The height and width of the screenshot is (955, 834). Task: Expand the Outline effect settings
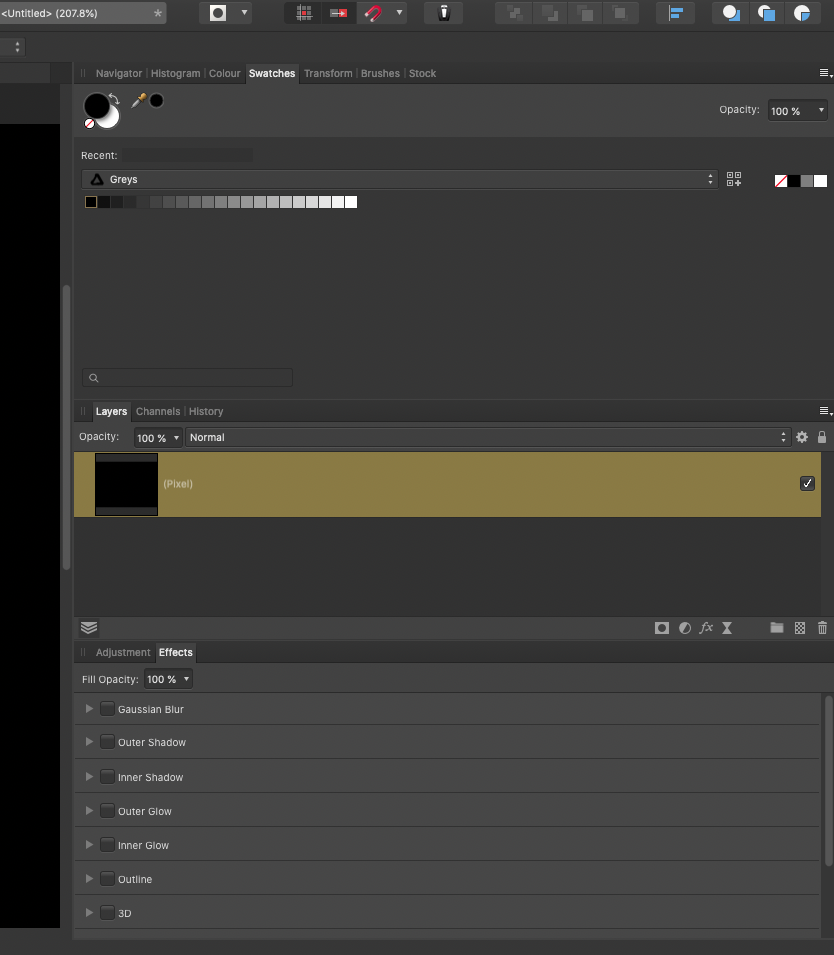click(89, 879)
